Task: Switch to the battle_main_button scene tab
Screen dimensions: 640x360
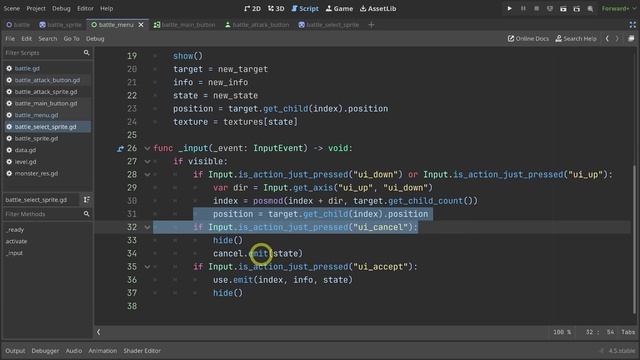Action: point(184,25)
